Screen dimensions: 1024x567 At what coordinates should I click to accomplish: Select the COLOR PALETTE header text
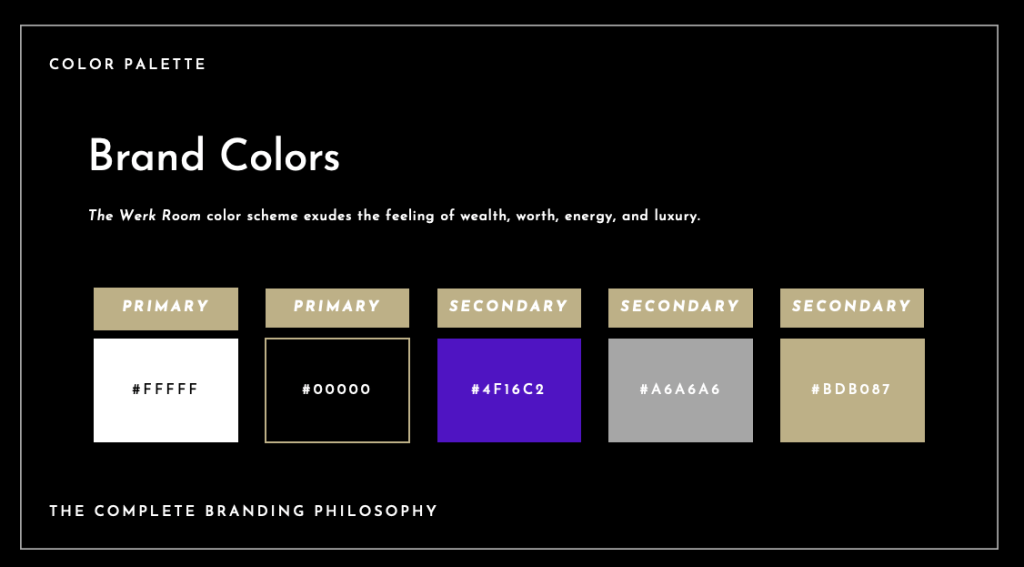pos(127,64)
